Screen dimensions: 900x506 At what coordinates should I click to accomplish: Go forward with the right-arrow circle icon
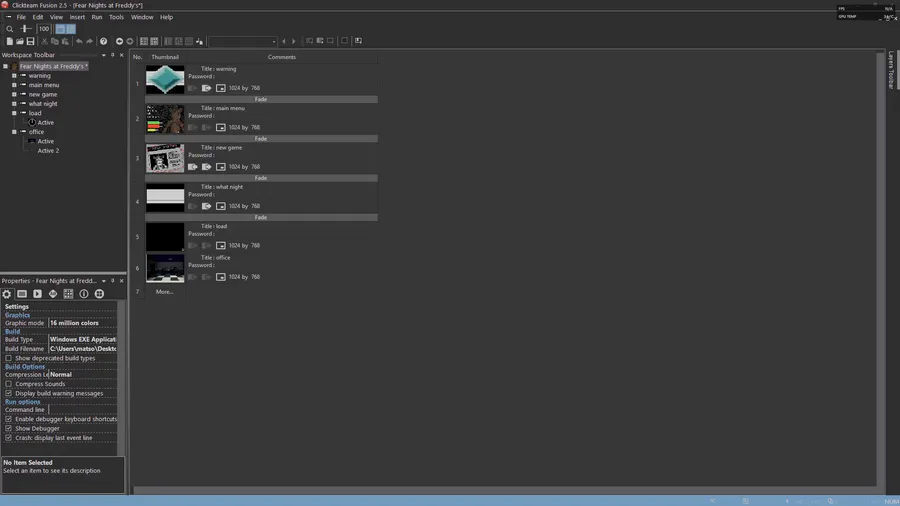pos(130,41)
